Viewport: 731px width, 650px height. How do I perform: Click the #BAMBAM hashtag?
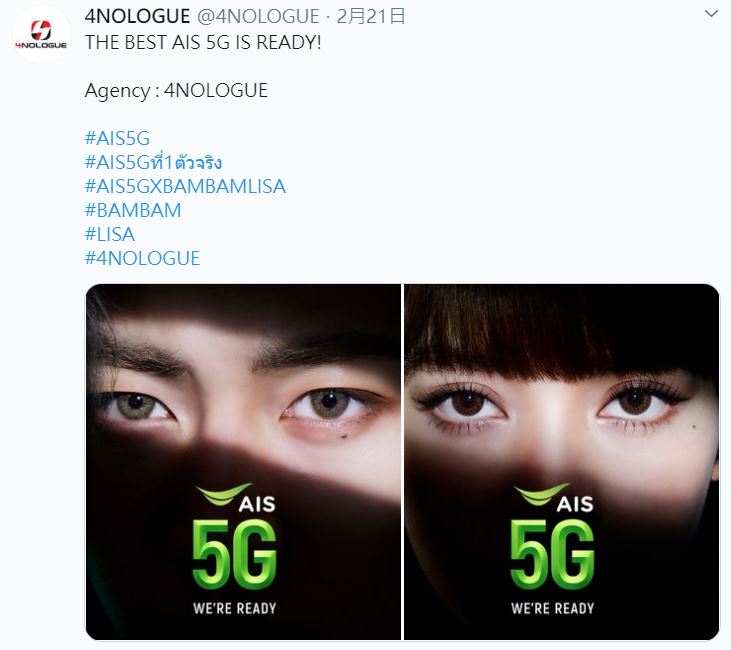[133, 210]
